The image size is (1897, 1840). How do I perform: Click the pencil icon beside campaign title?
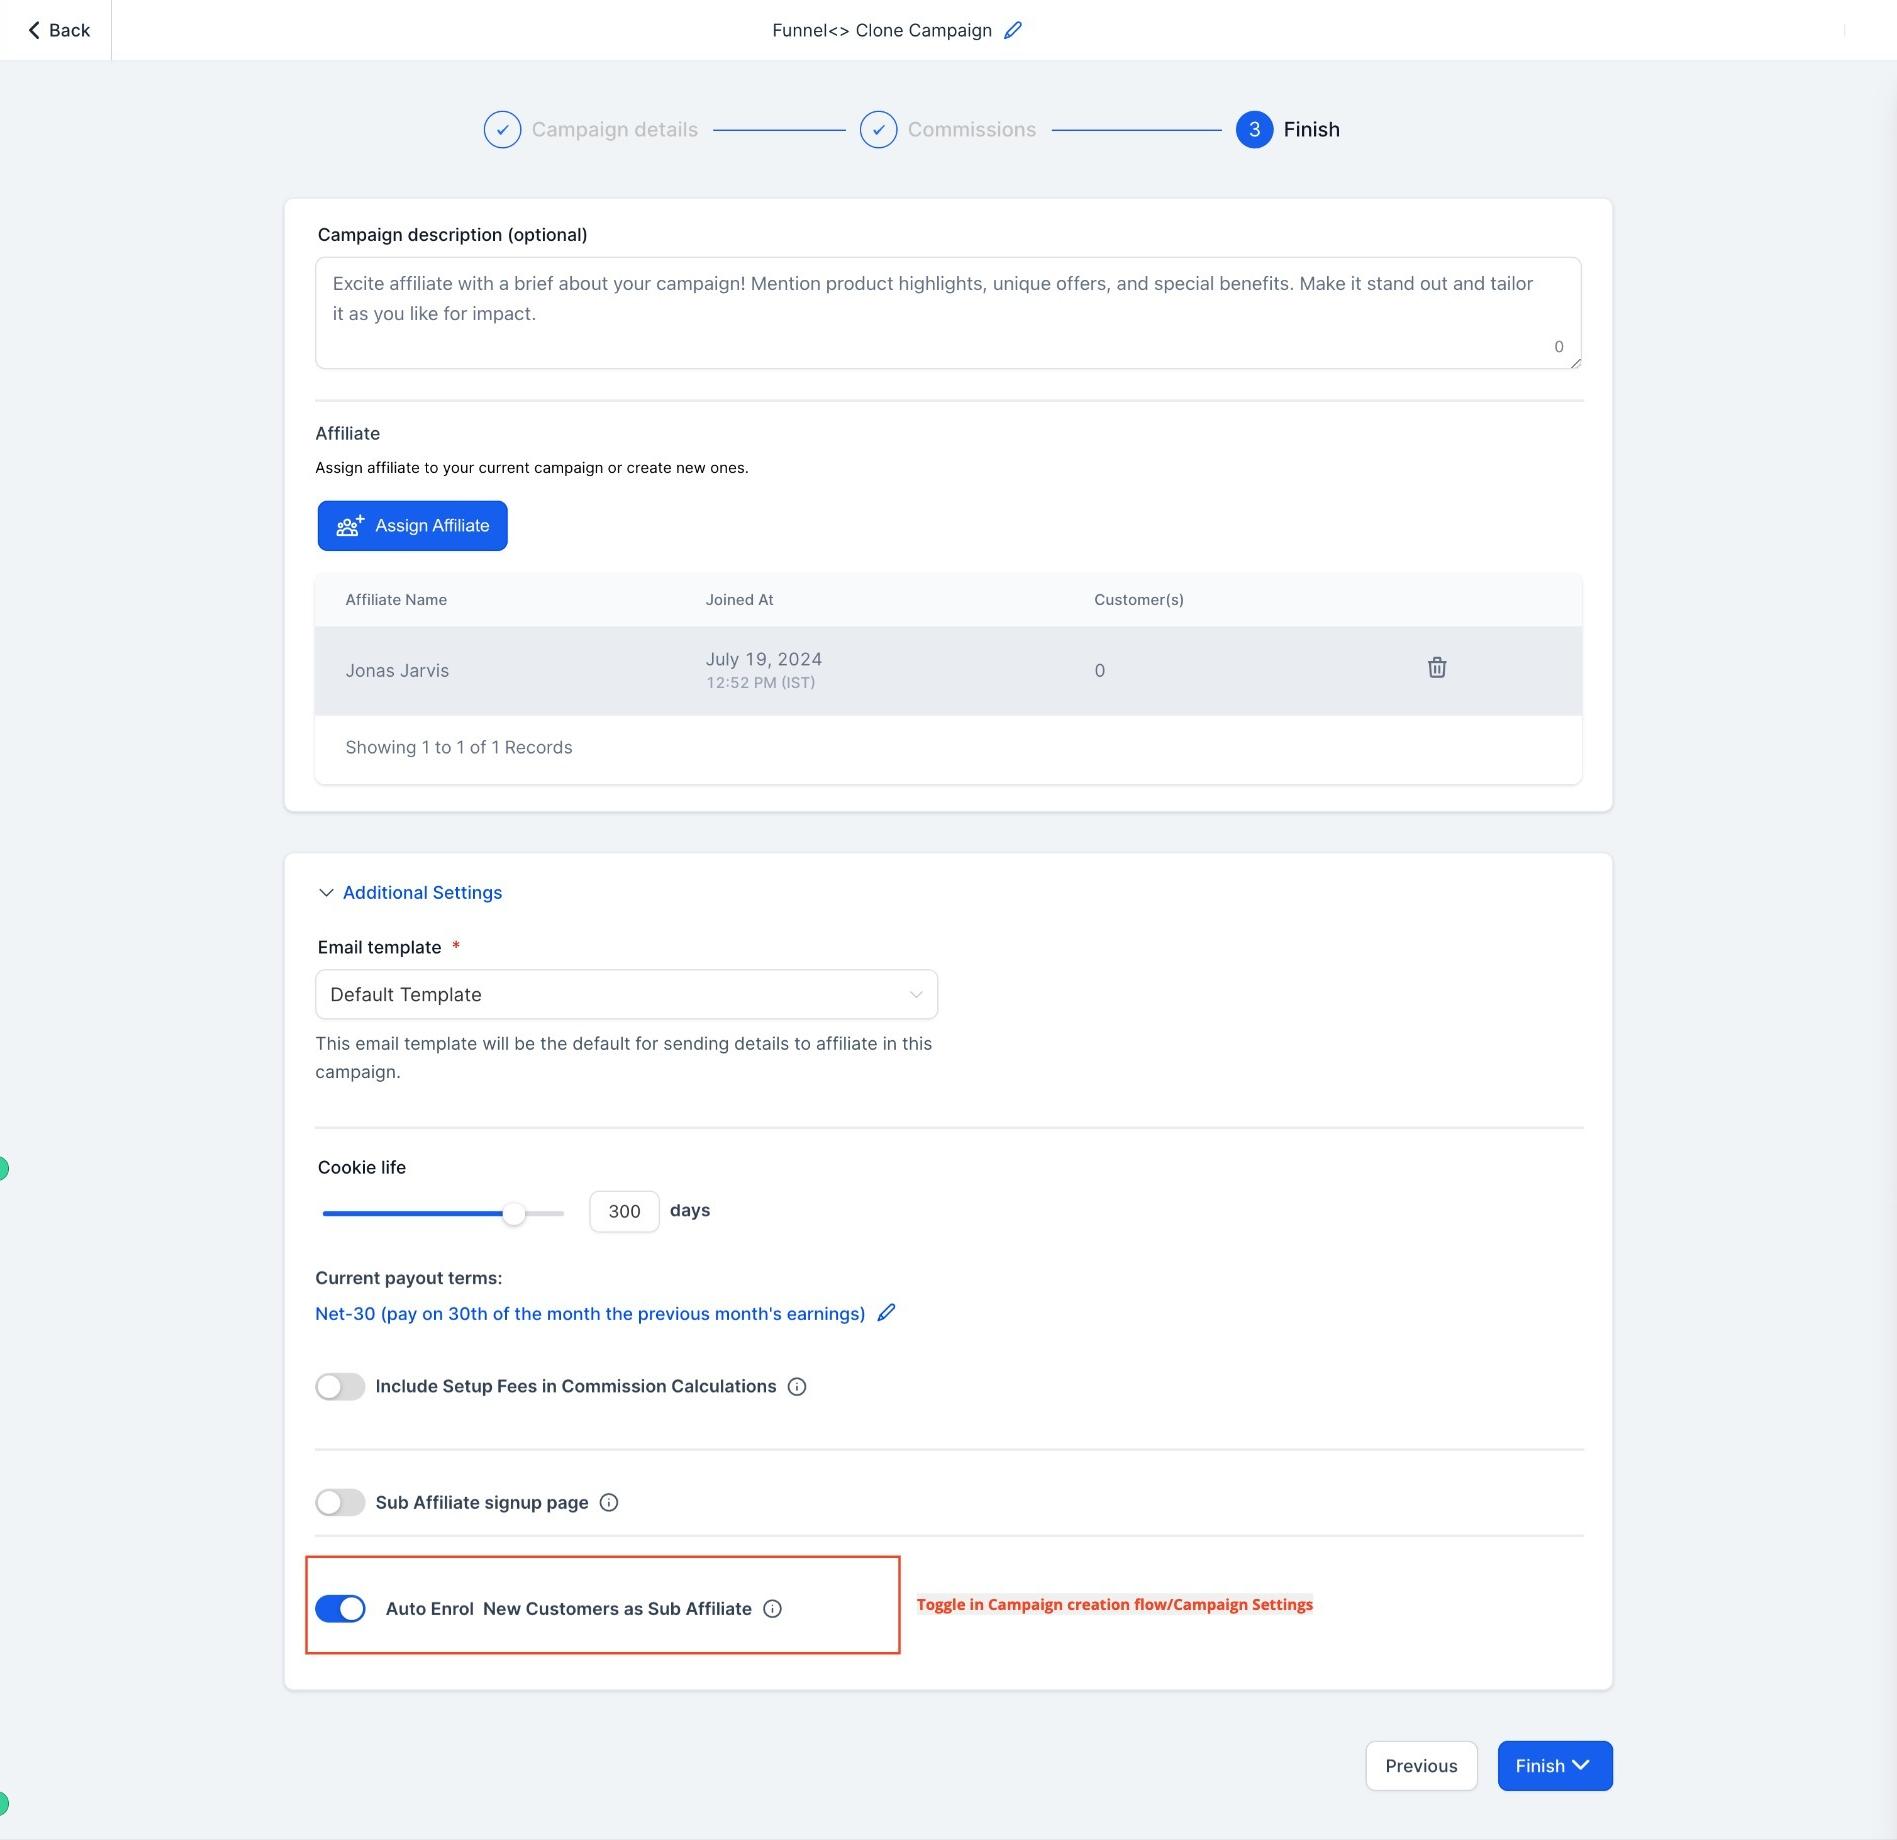[1013, 30]
